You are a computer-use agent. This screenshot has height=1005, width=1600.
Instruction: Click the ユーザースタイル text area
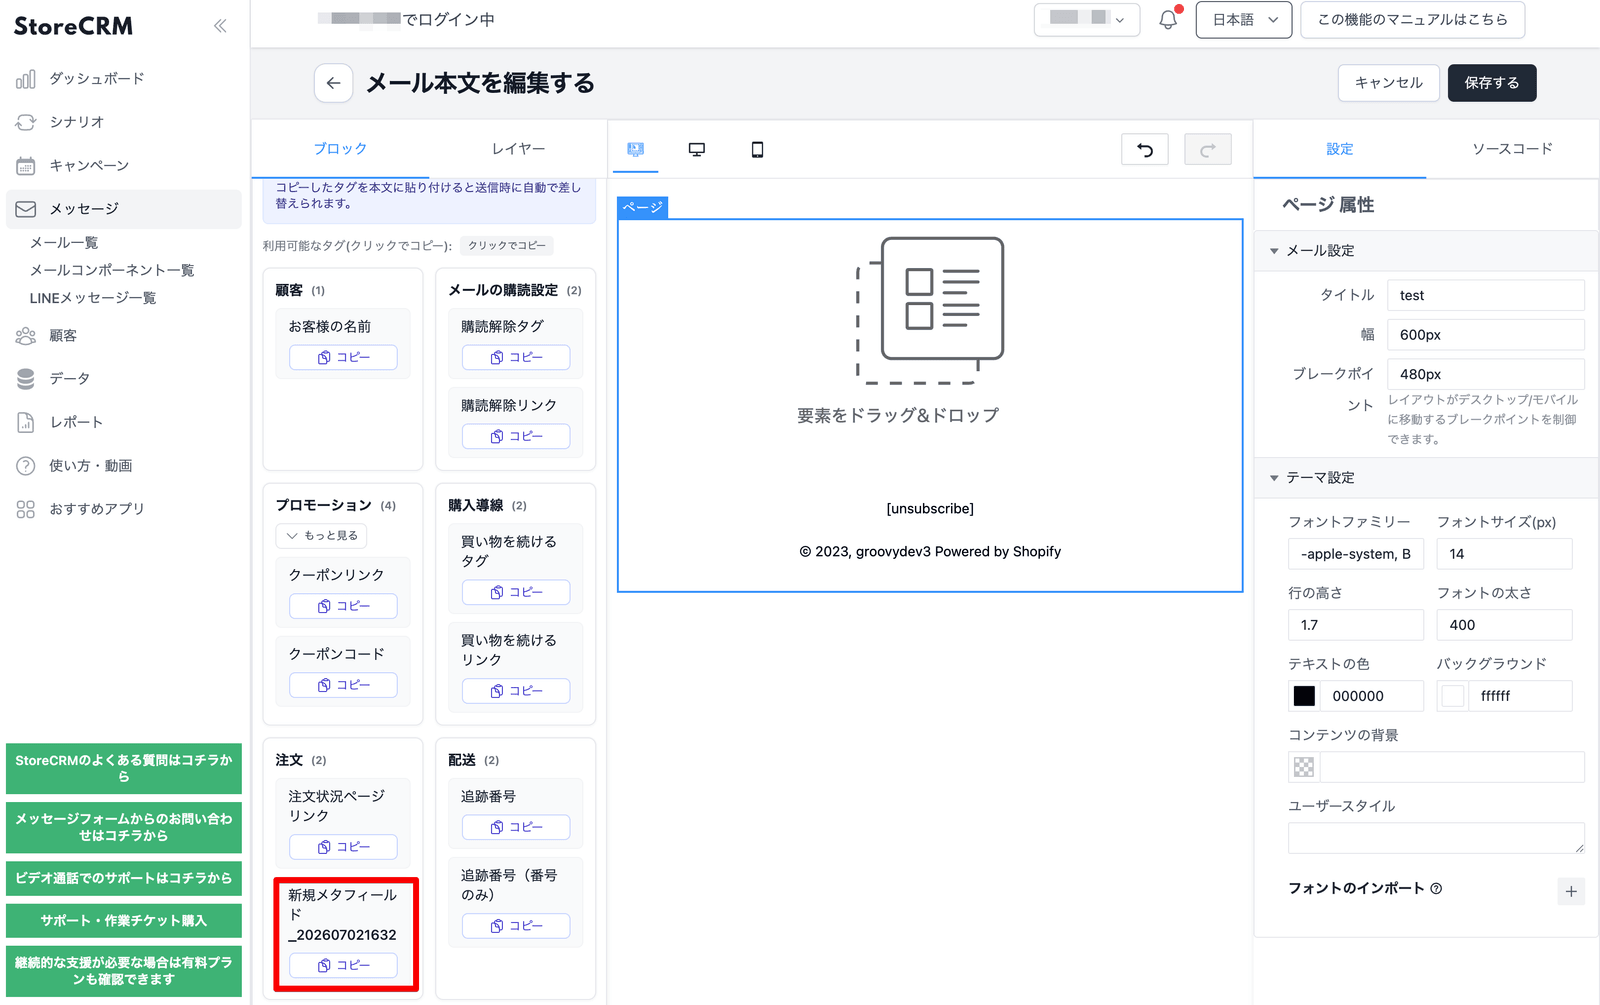tap(1436, 838)
